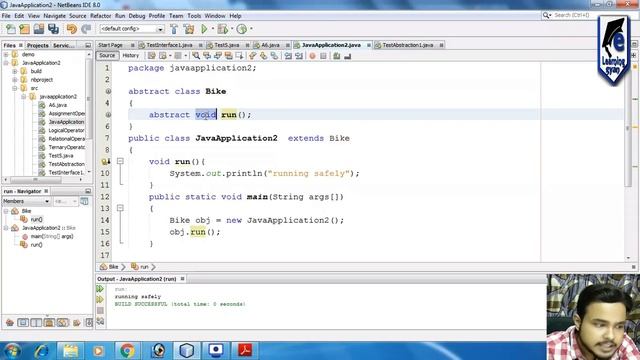
Task: Open Internet Explorer from the taskbar
Action: pyautogui.click(x=41, y=351)
